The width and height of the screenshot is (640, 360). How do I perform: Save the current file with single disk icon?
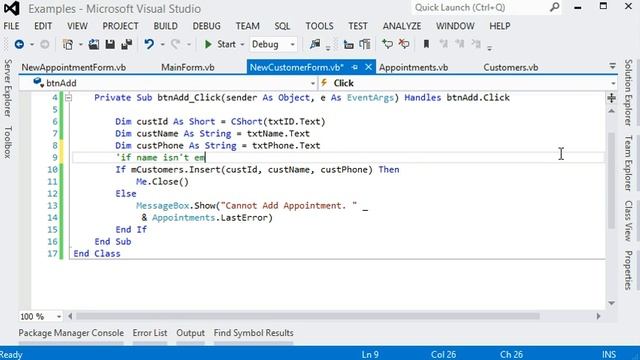click(110, 44)
